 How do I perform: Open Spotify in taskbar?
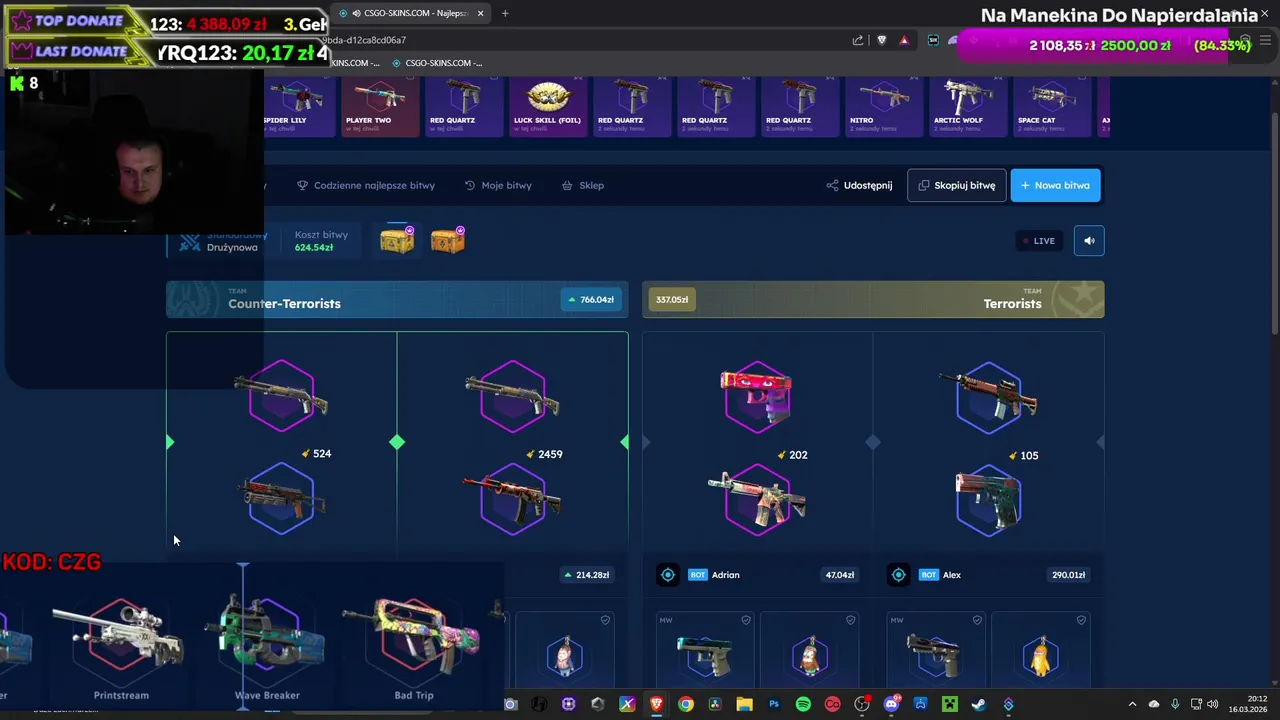coord(803,704)
